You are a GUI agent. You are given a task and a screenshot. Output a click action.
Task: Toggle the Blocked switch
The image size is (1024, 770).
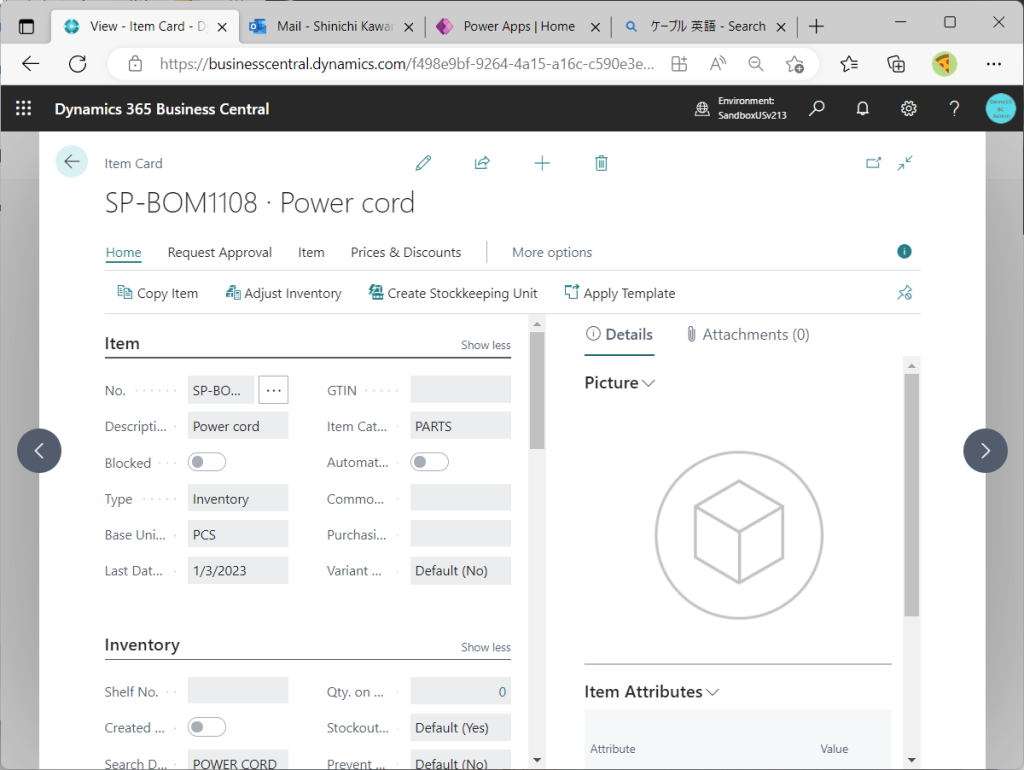click(206, 462)
